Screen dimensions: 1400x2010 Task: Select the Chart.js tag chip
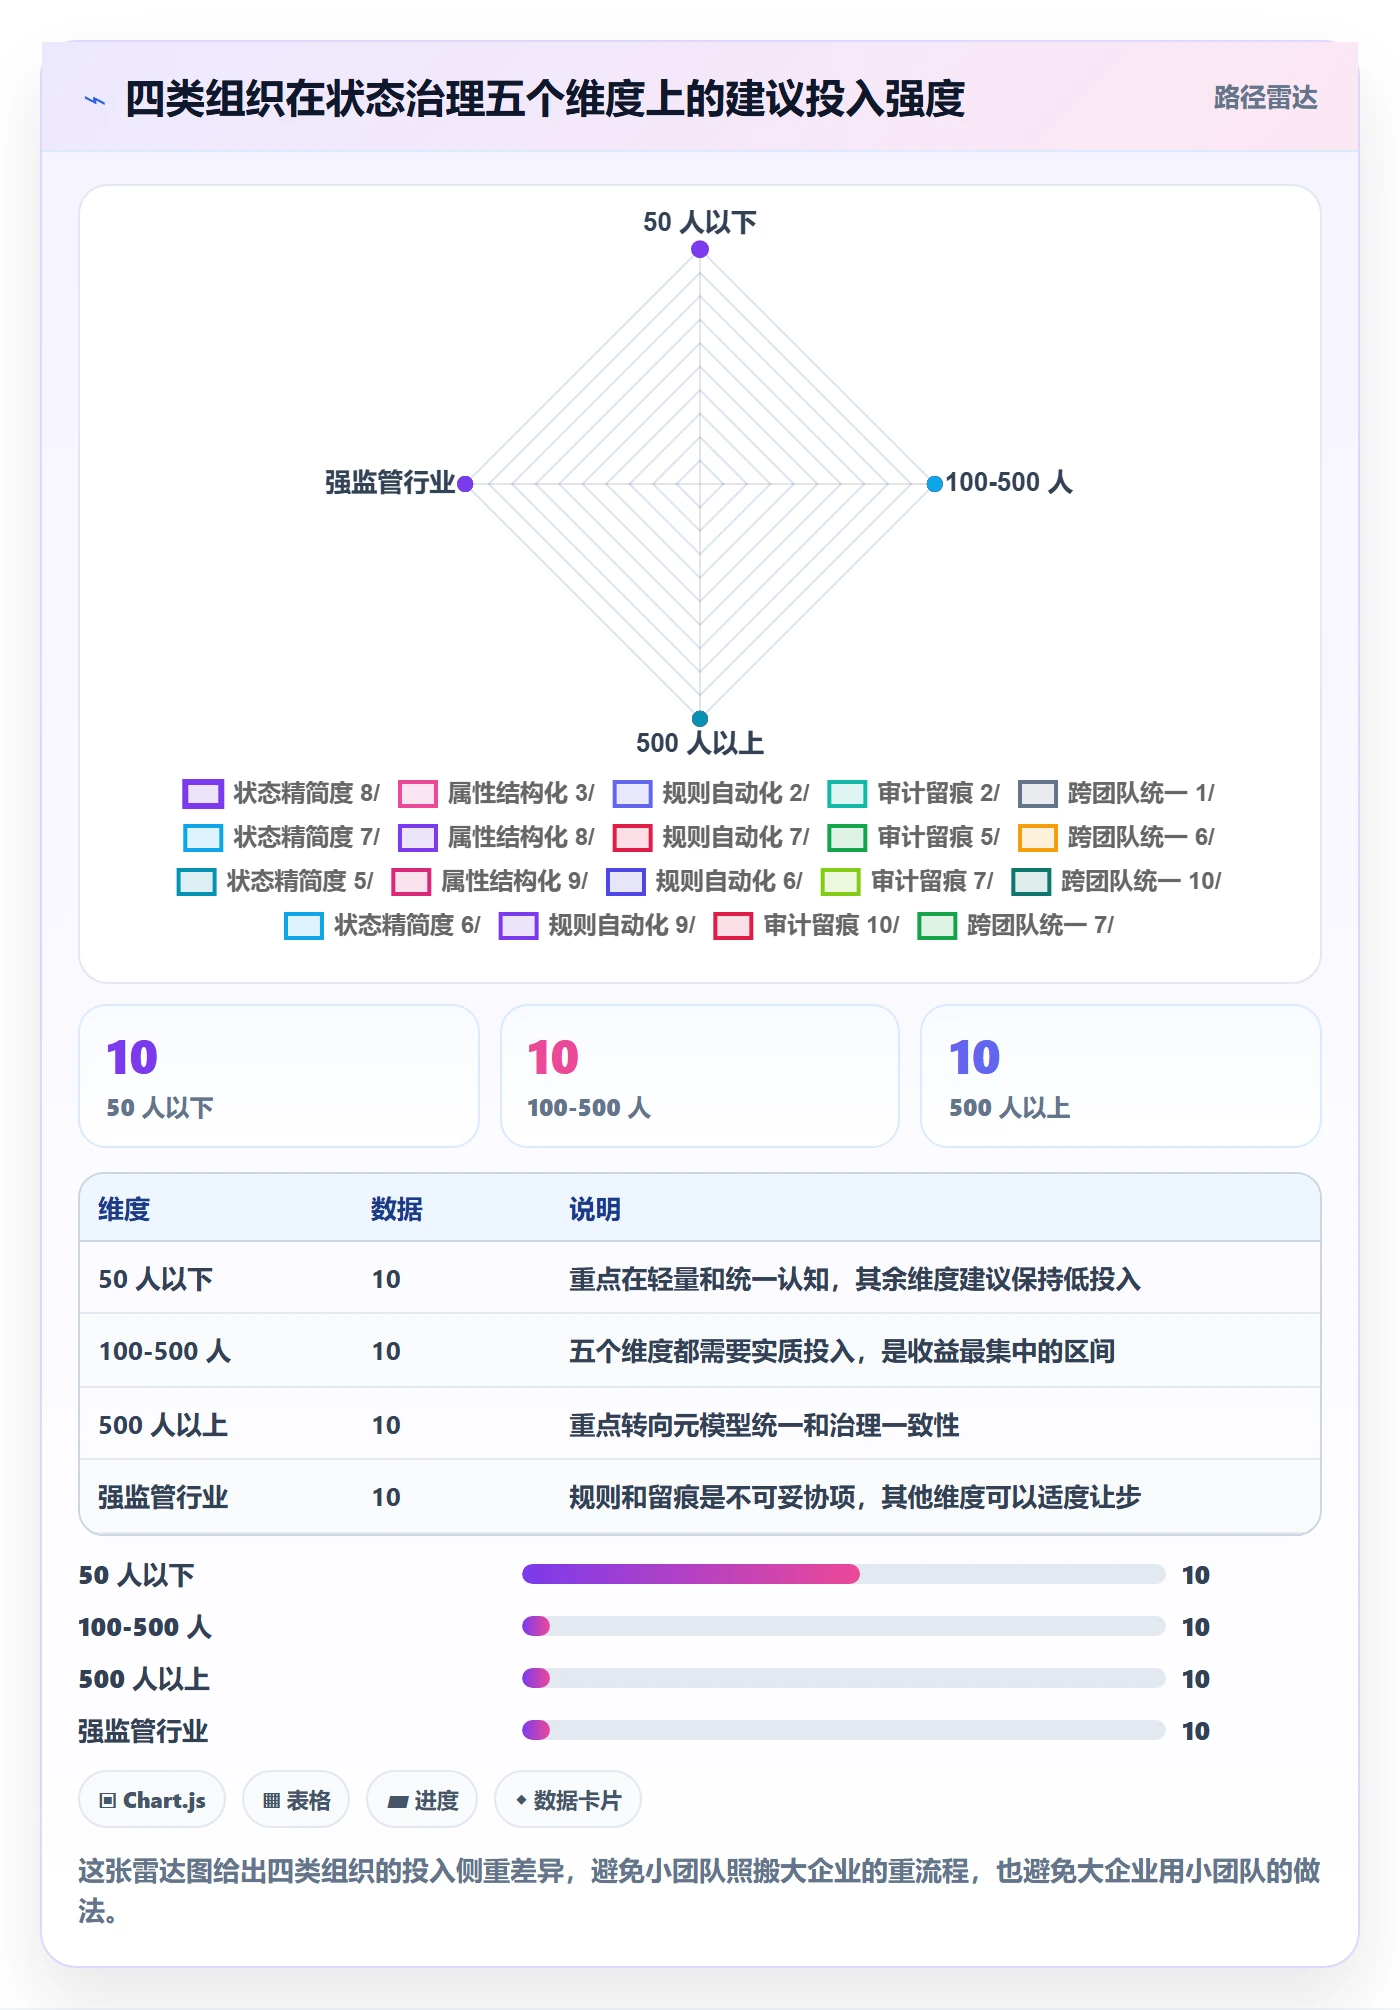152,1801
